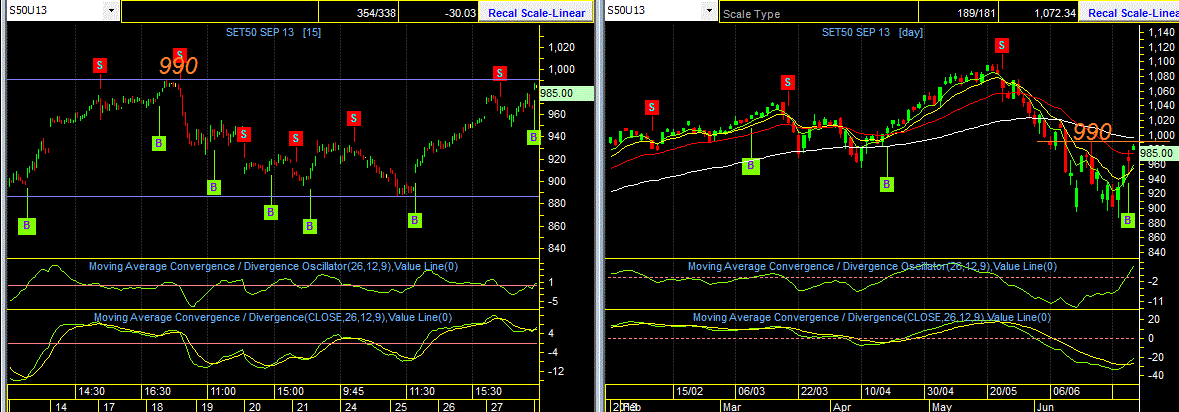This screenshot has height=412, width=1179.
Task: Select MACD Oscillator label in daily chart
Action: 871,266
